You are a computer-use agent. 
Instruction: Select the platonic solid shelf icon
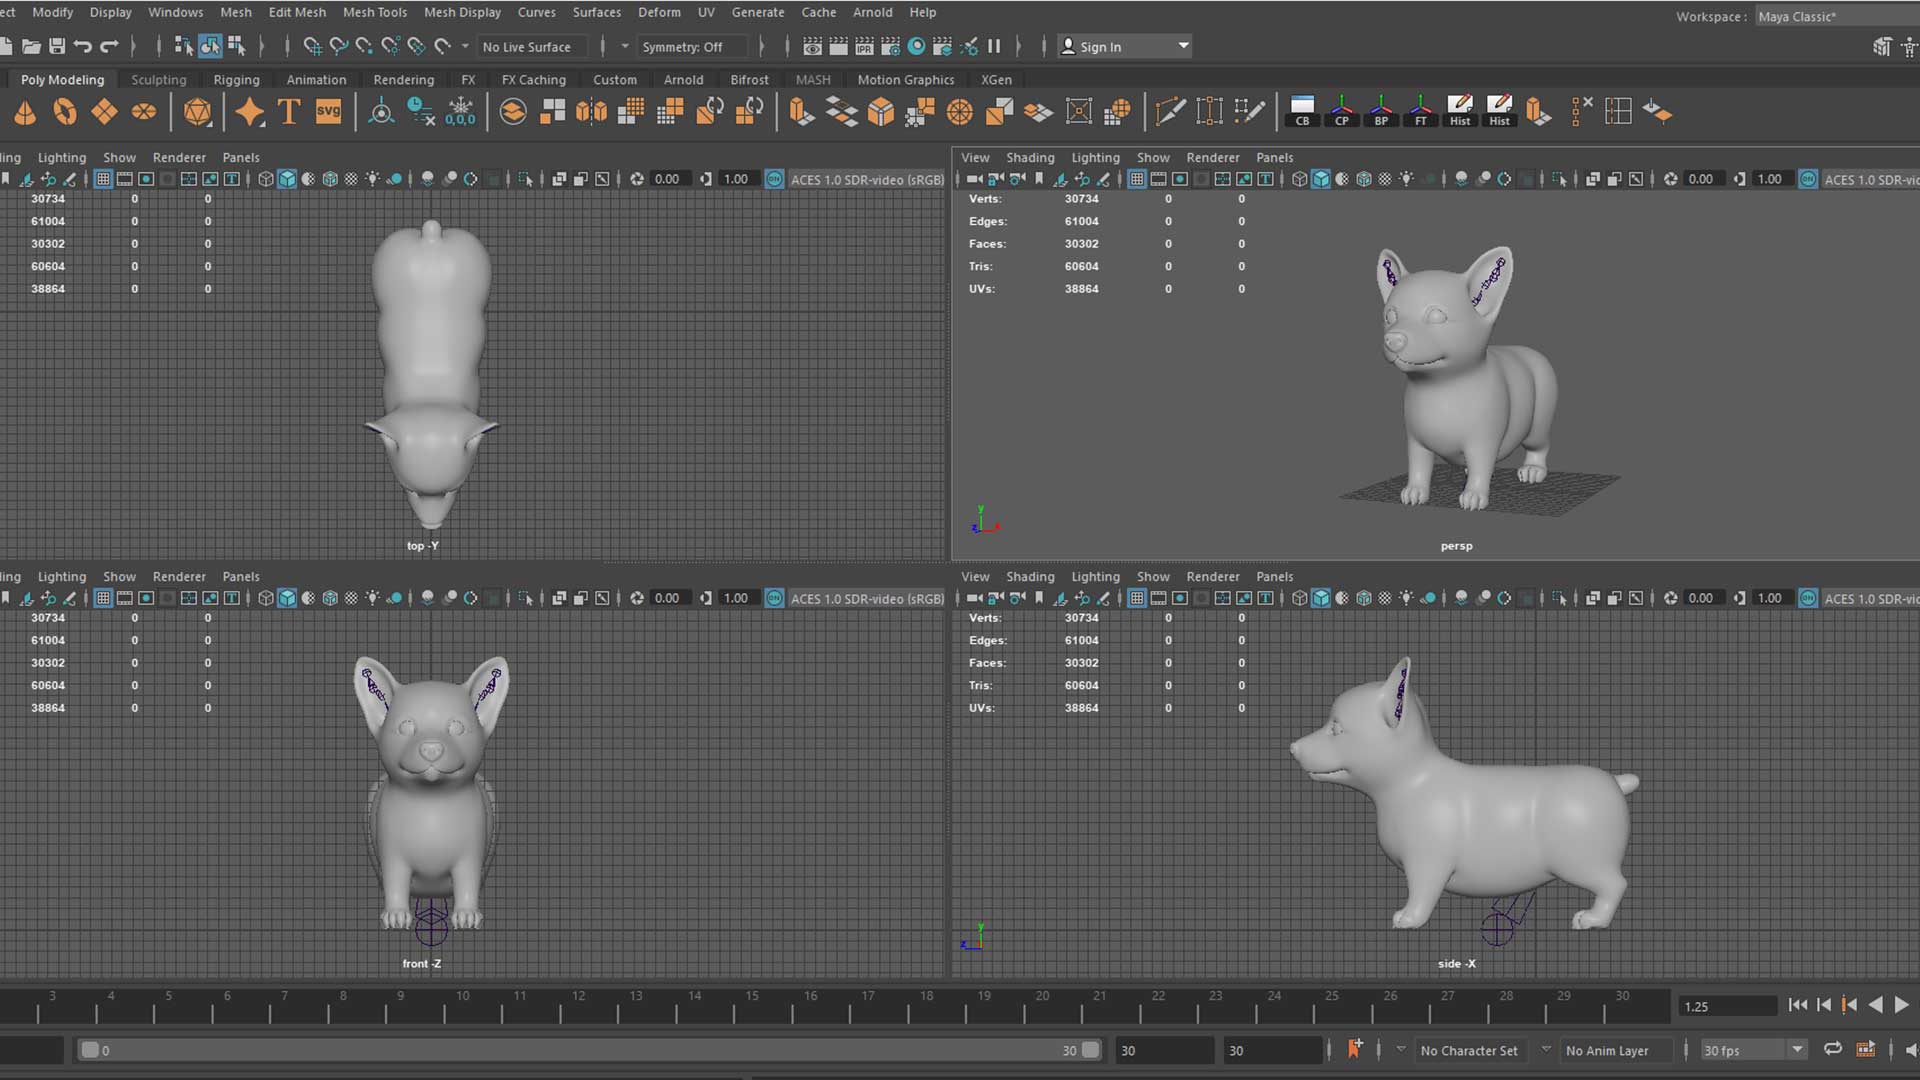pyautogui.click(x=198, y=112)
